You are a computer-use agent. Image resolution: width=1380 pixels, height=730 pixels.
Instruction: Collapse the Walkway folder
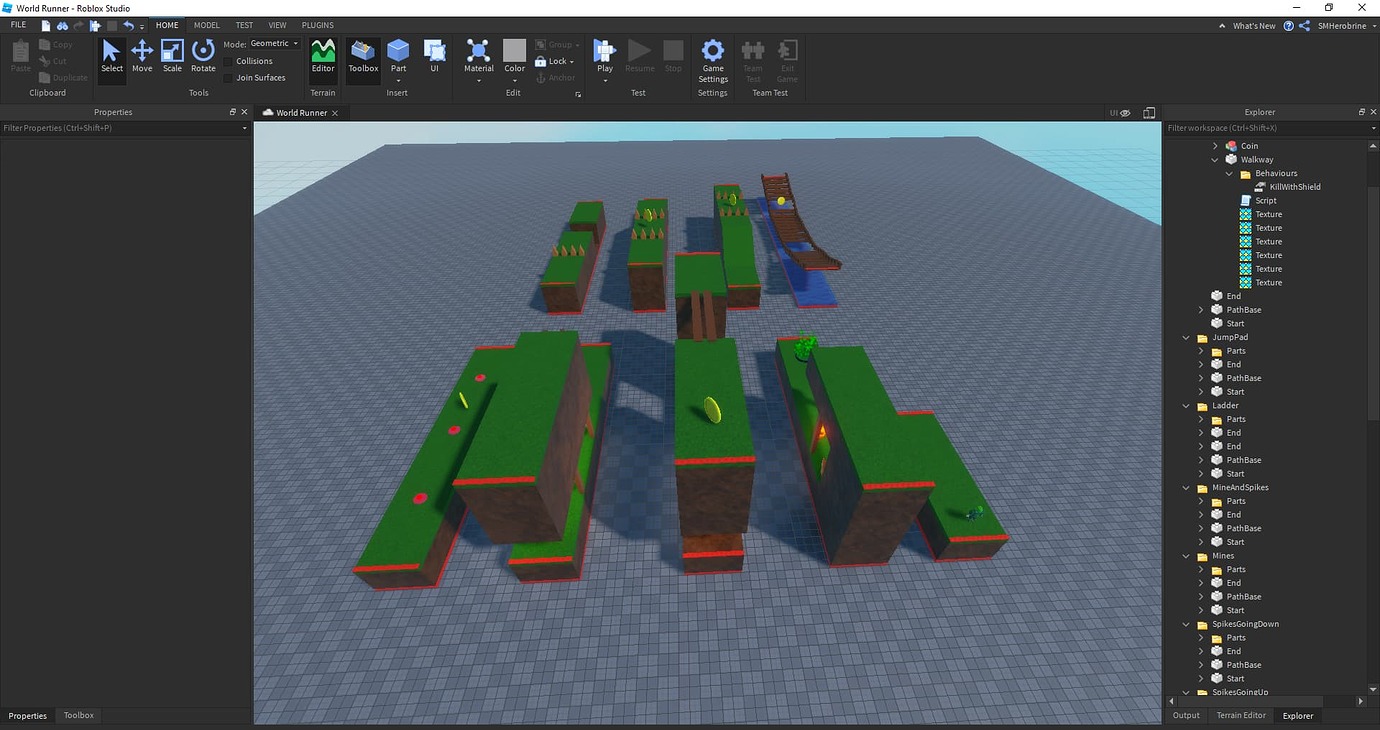[1216, 159]
